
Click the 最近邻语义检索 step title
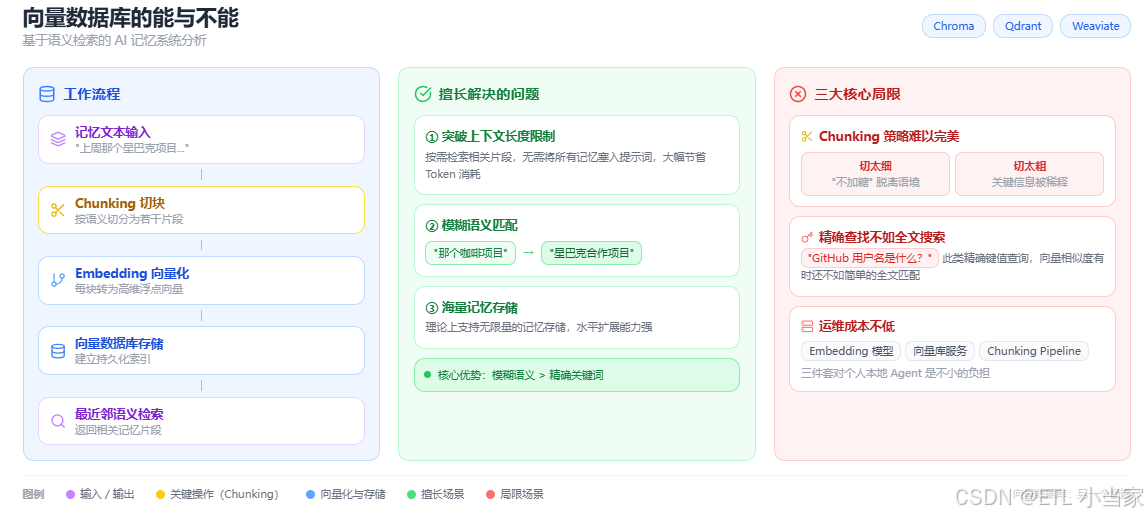pyautogui.click(x=119, y=414)
